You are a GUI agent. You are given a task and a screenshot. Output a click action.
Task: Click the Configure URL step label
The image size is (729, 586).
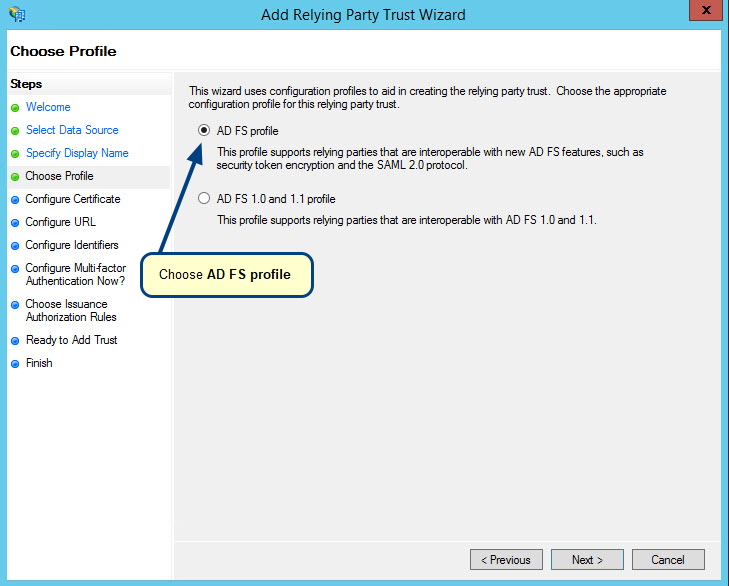(x=60, y=222)
